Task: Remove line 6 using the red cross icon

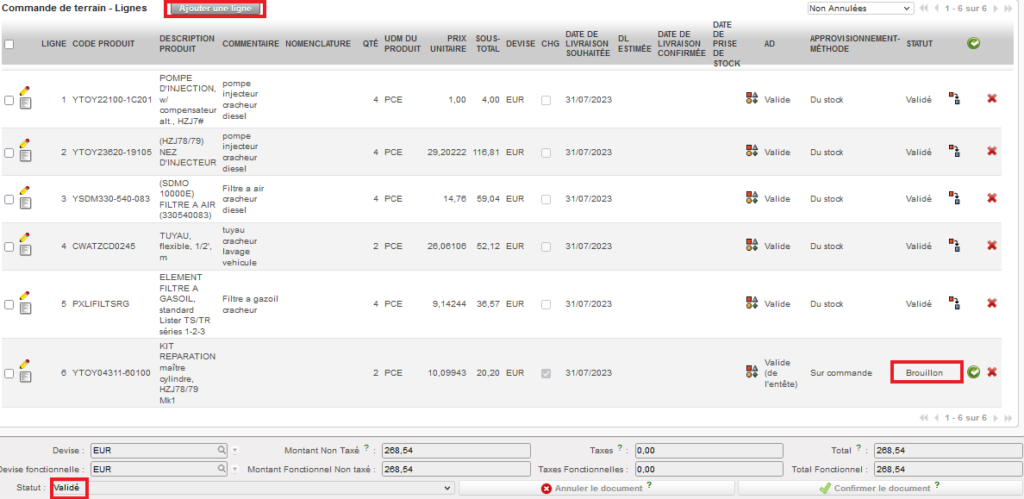Action: (x=992, y=372)
